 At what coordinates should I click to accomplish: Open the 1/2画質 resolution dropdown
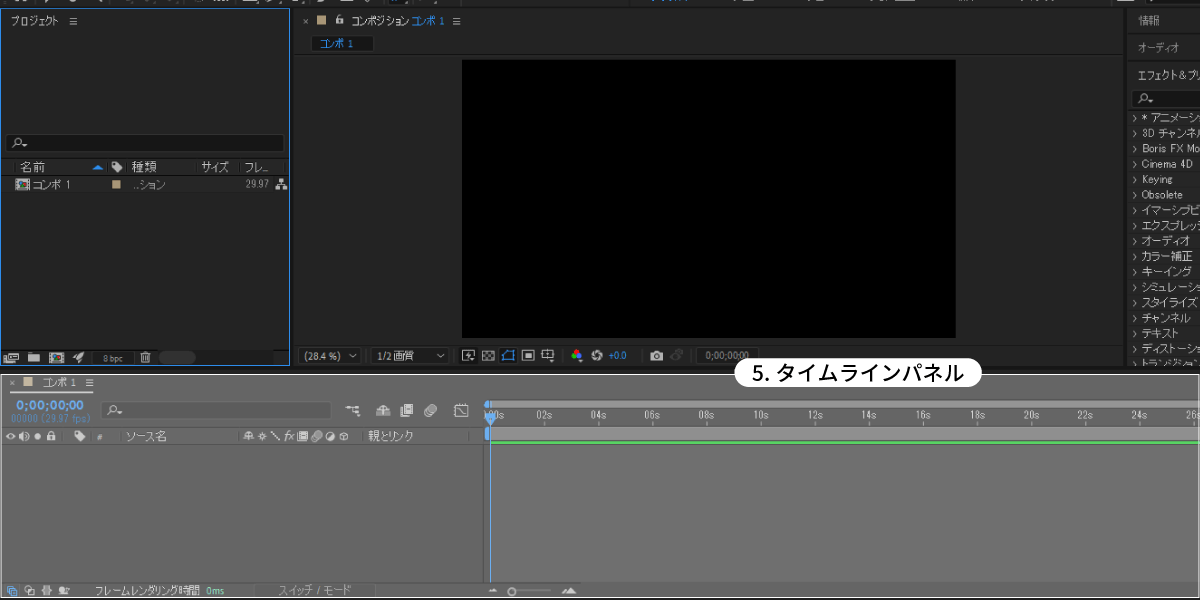(x=410, y=355)
